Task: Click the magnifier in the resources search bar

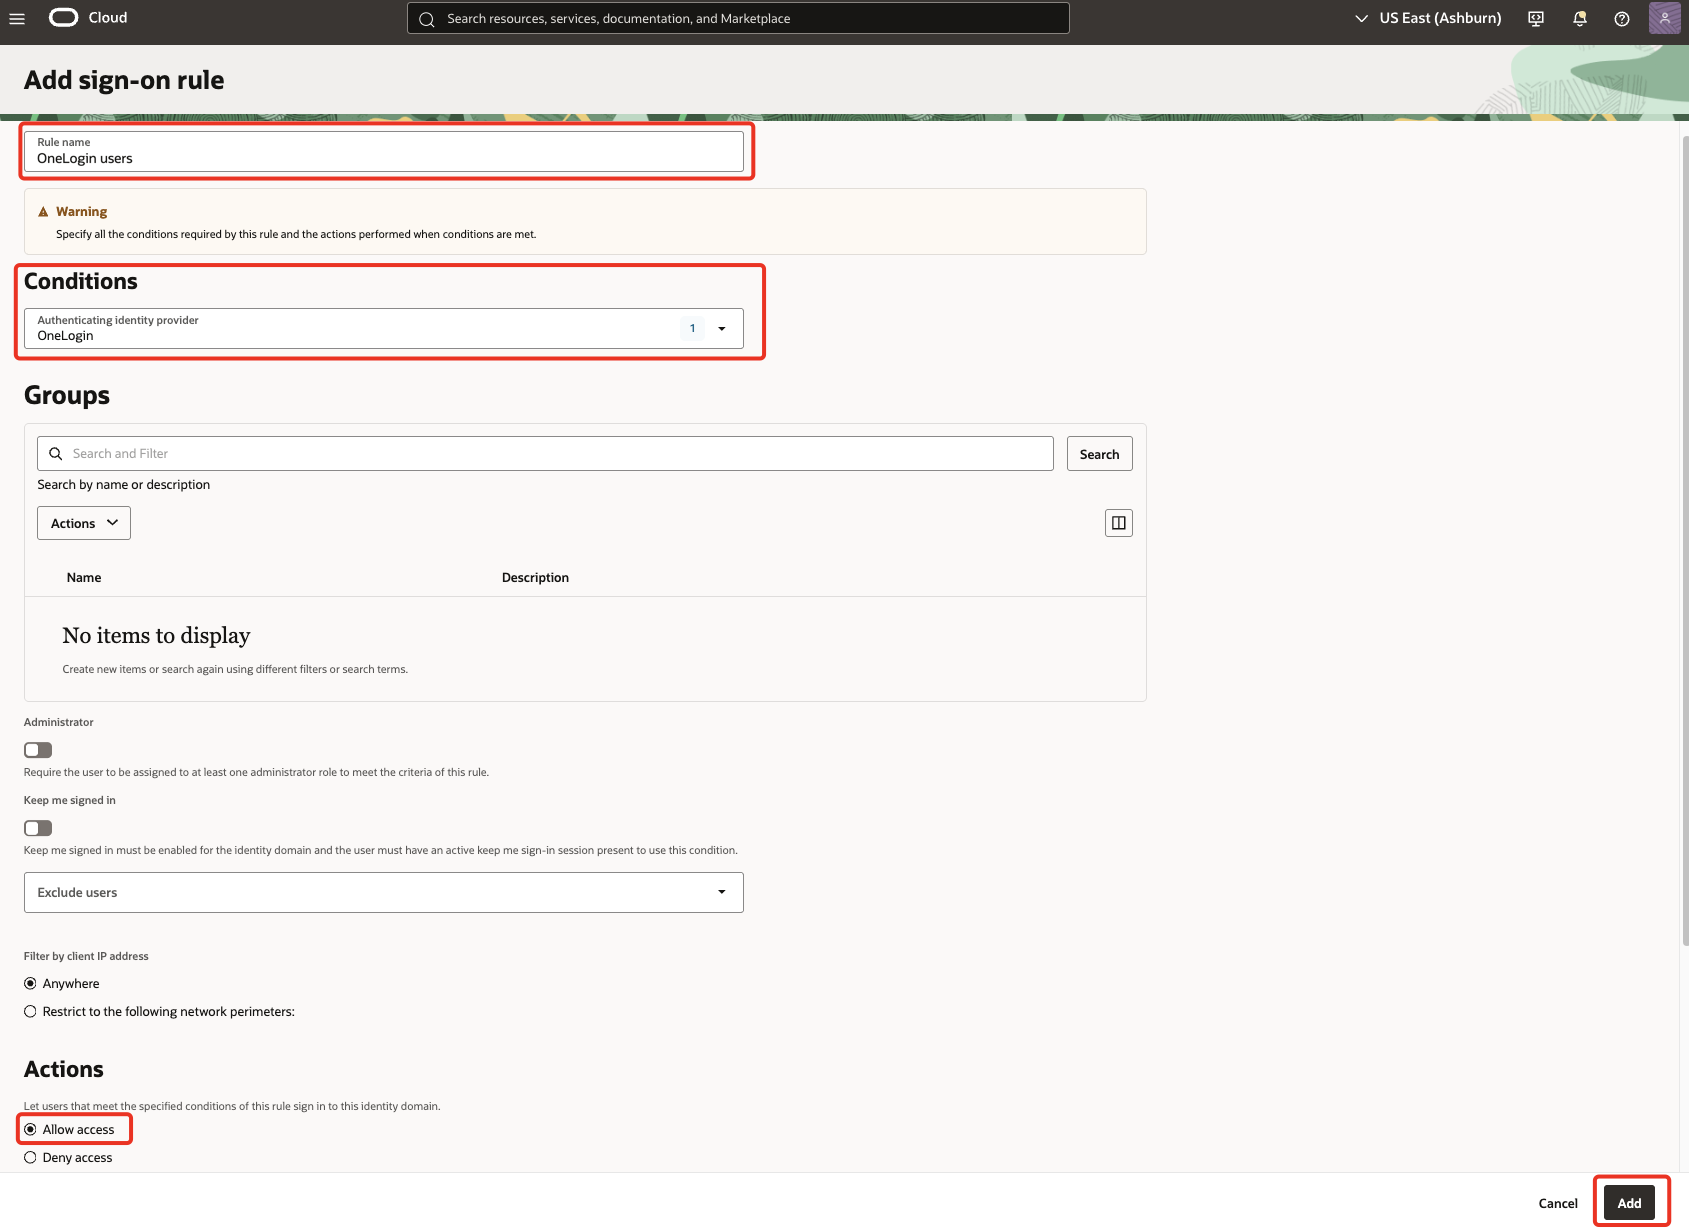Action: click(x=426, y=18)
